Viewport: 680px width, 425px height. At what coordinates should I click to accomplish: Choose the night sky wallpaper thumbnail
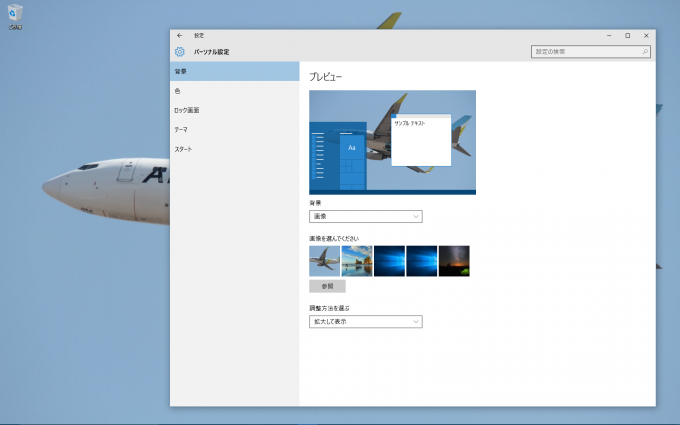pos(454,261)
